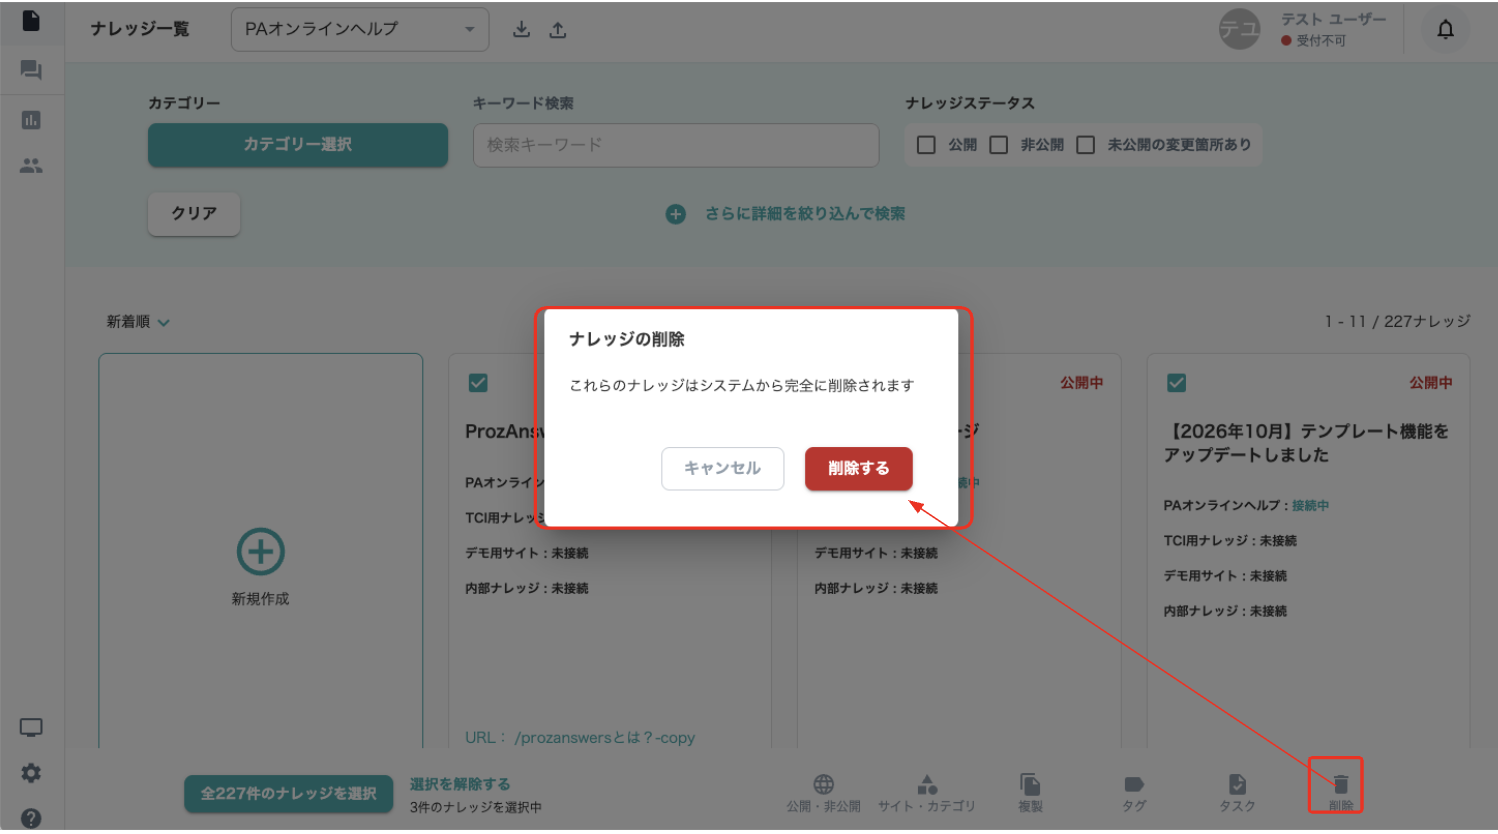Screen dimensions: 1498x834
Task: Click the 削除 trash icon
Action: click(x=1341, y=784)
